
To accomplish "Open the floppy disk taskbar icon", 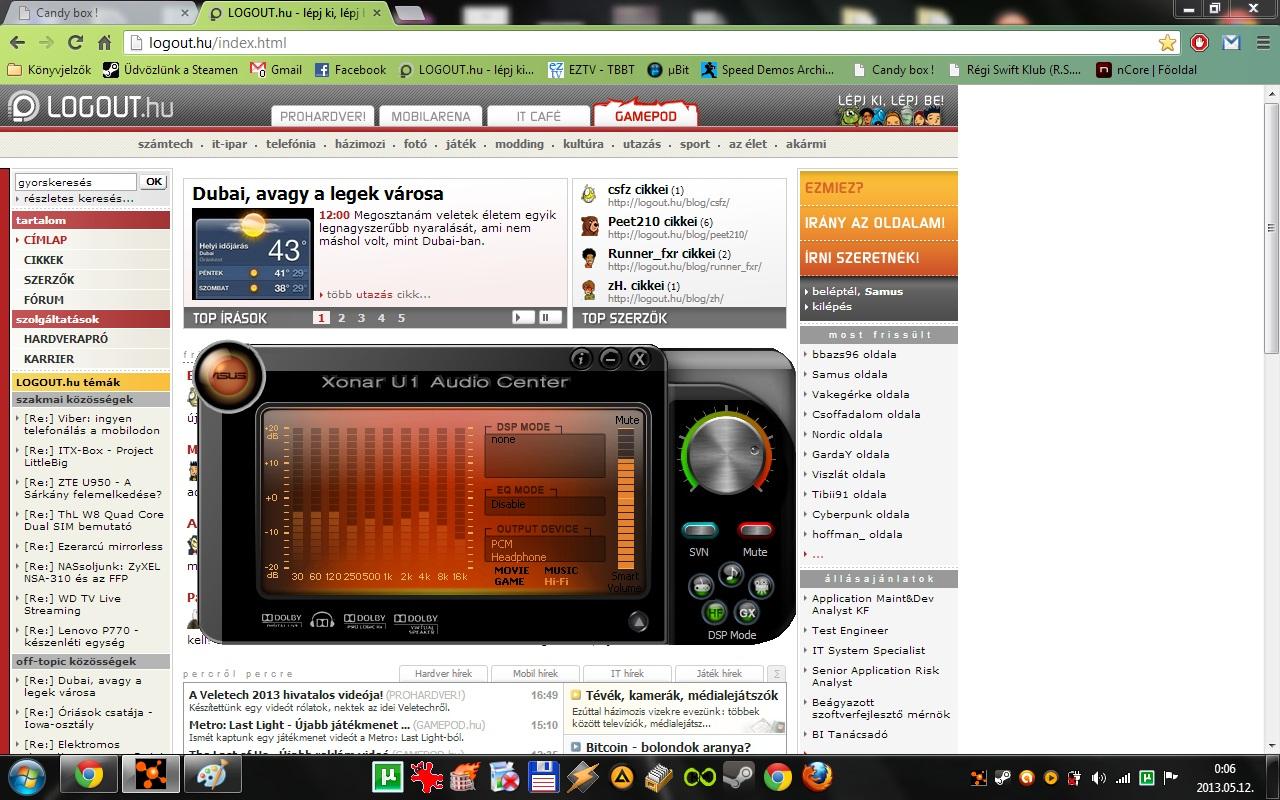I will point(543,776).
